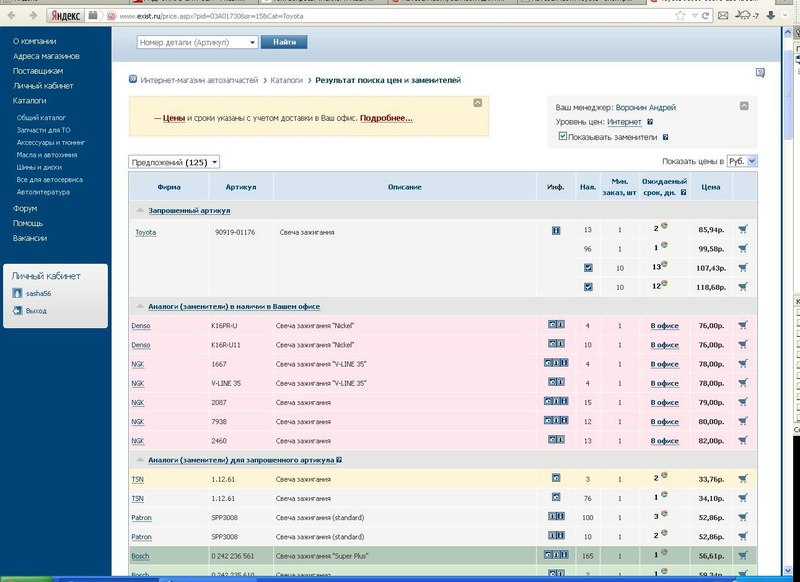This screenshot has width=800, height=582.
Task: Open the currency 'Руб.' dropdown
Action: coord(741,161)
